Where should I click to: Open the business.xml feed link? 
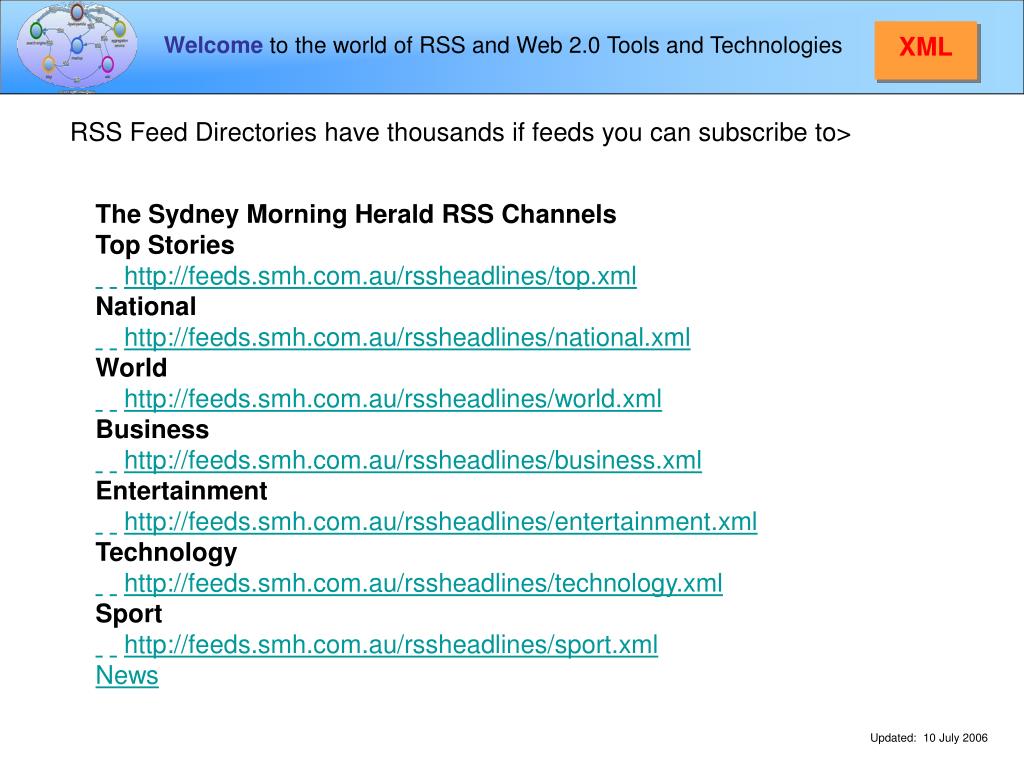(x=413, y=460)
